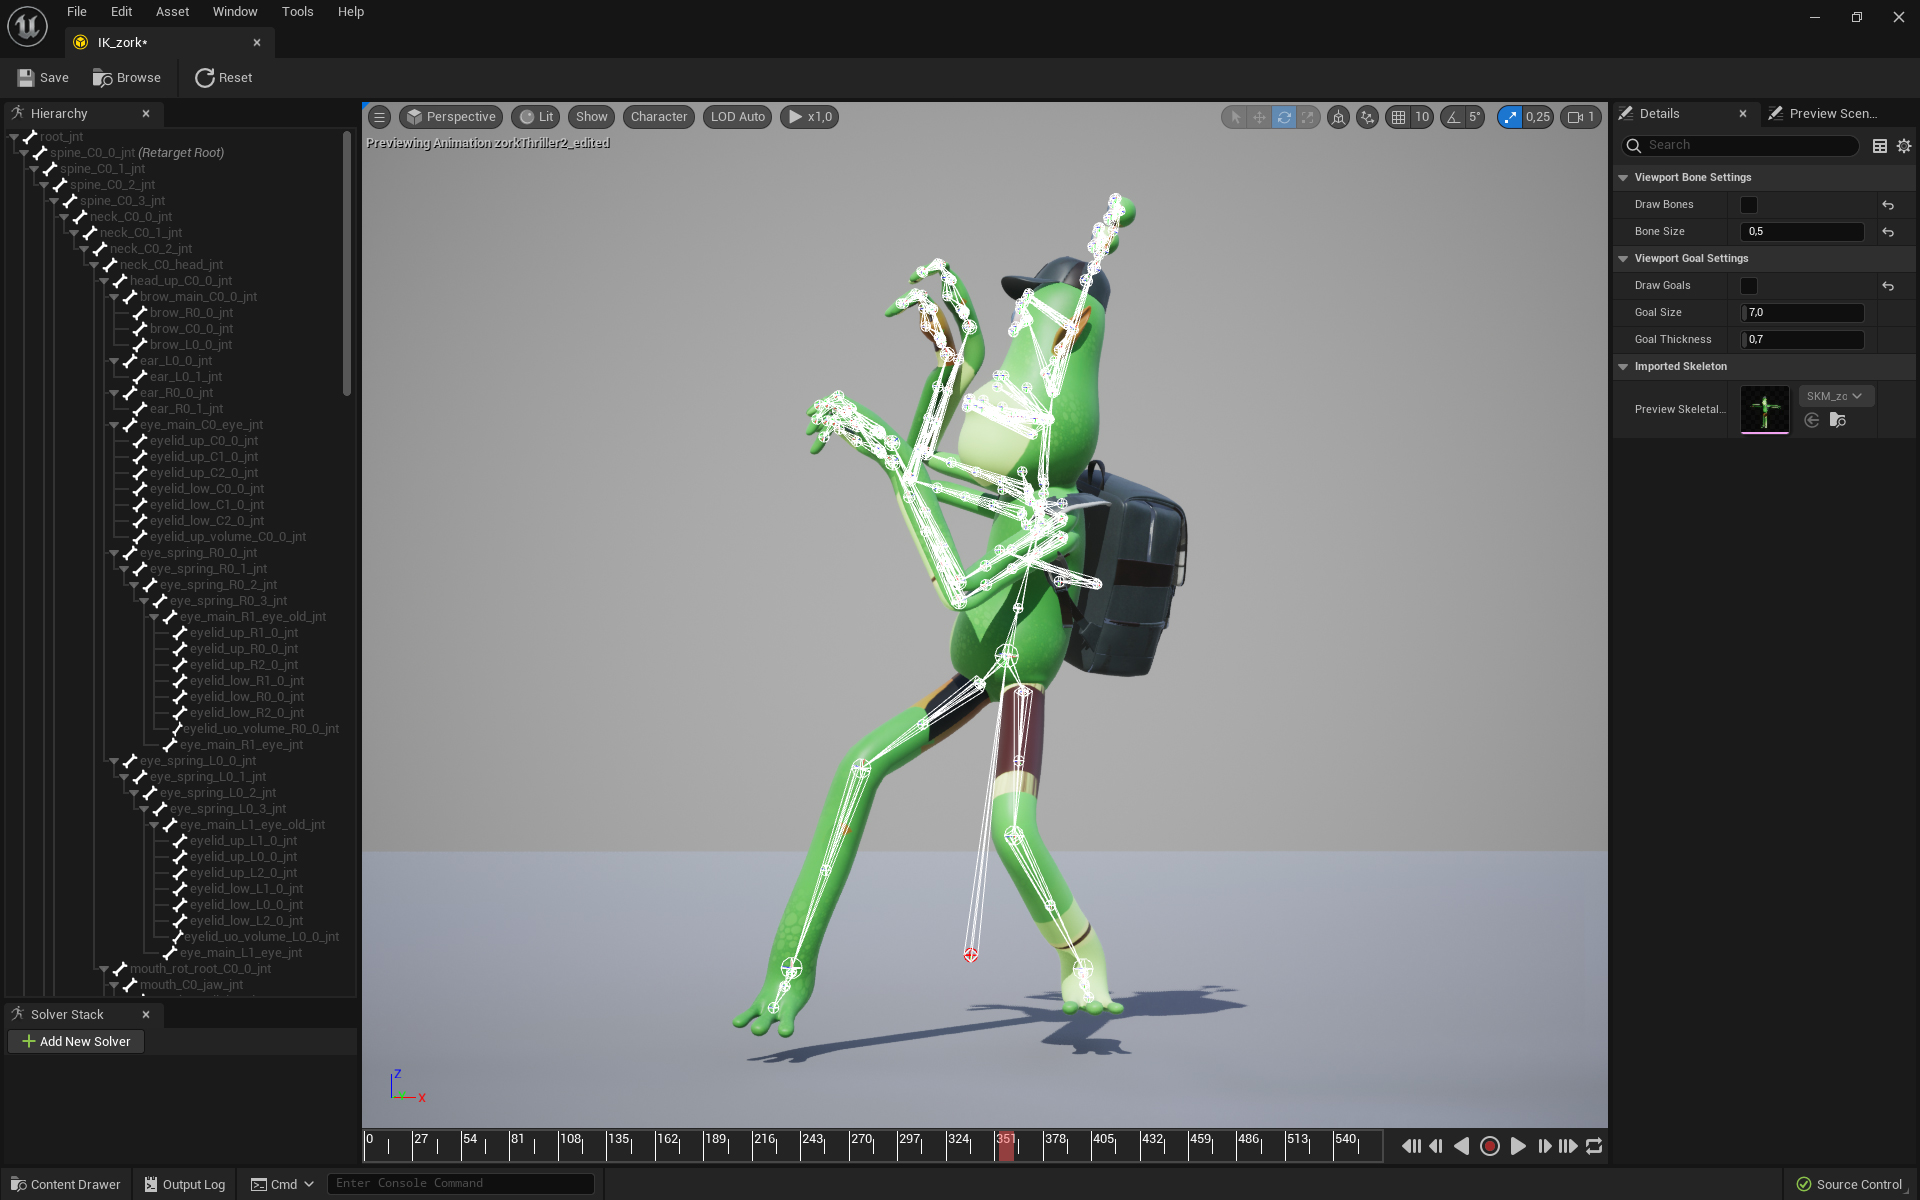Click browse-to-asset icon under skeletal mesh
This screenshot has width=1920, height=1200.
1838,421
